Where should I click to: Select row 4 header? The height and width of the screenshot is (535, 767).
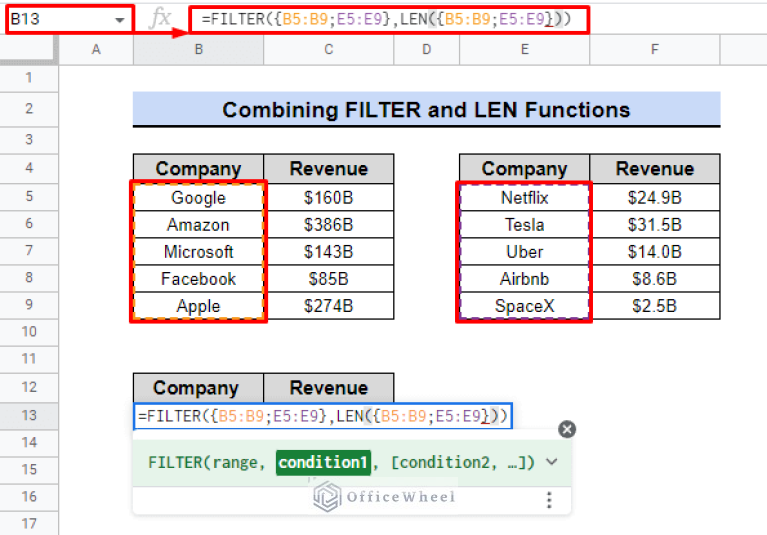point(29,168)
